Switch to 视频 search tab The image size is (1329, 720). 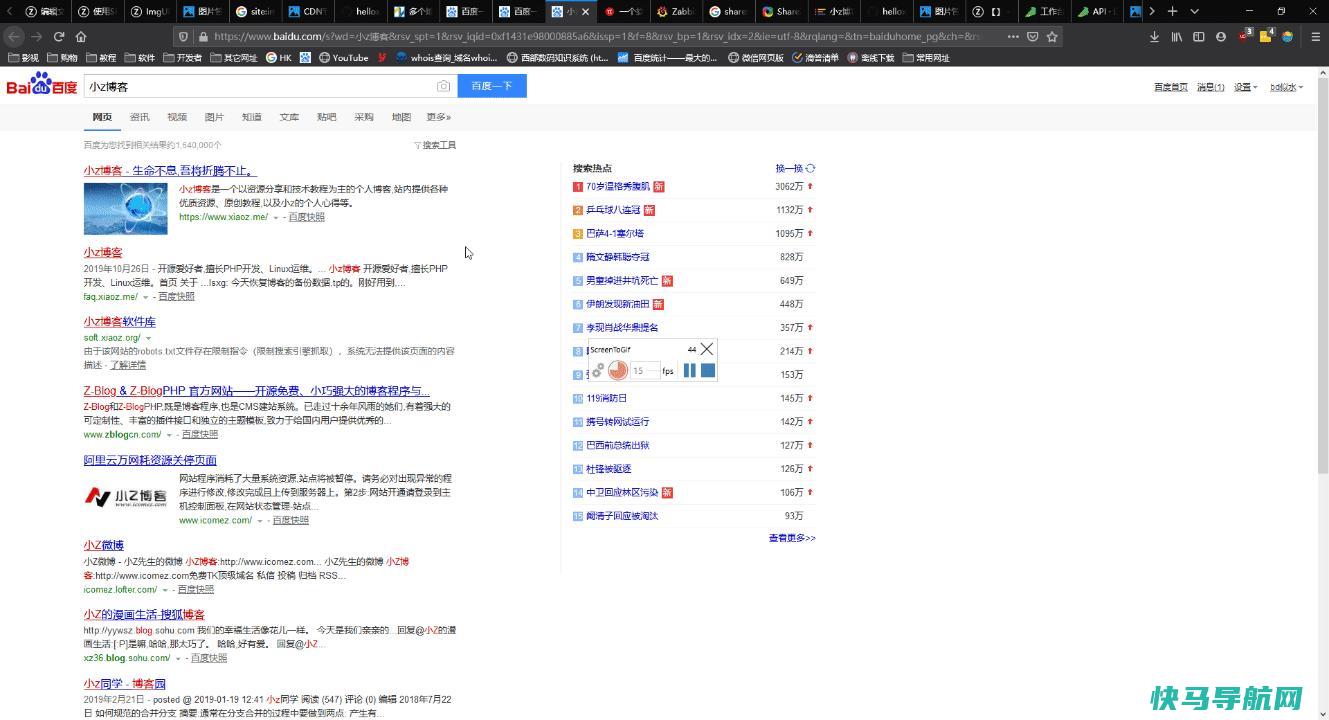(177, 117)
